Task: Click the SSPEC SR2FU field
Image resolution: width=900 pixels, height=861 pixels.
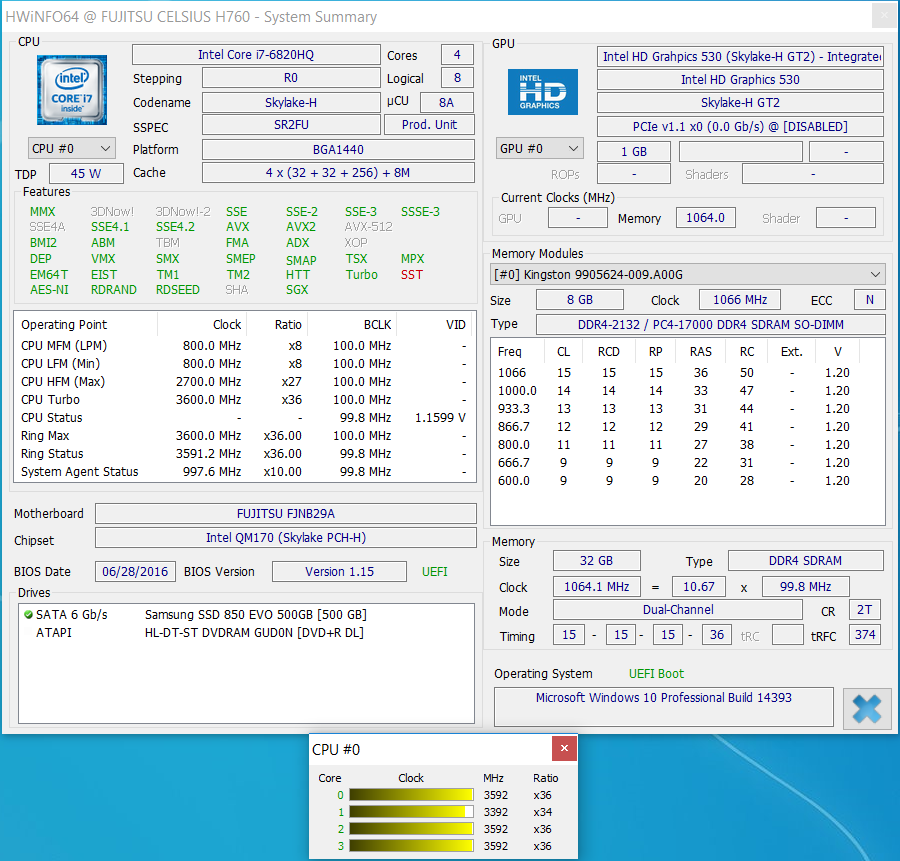Action: point(291,125)
